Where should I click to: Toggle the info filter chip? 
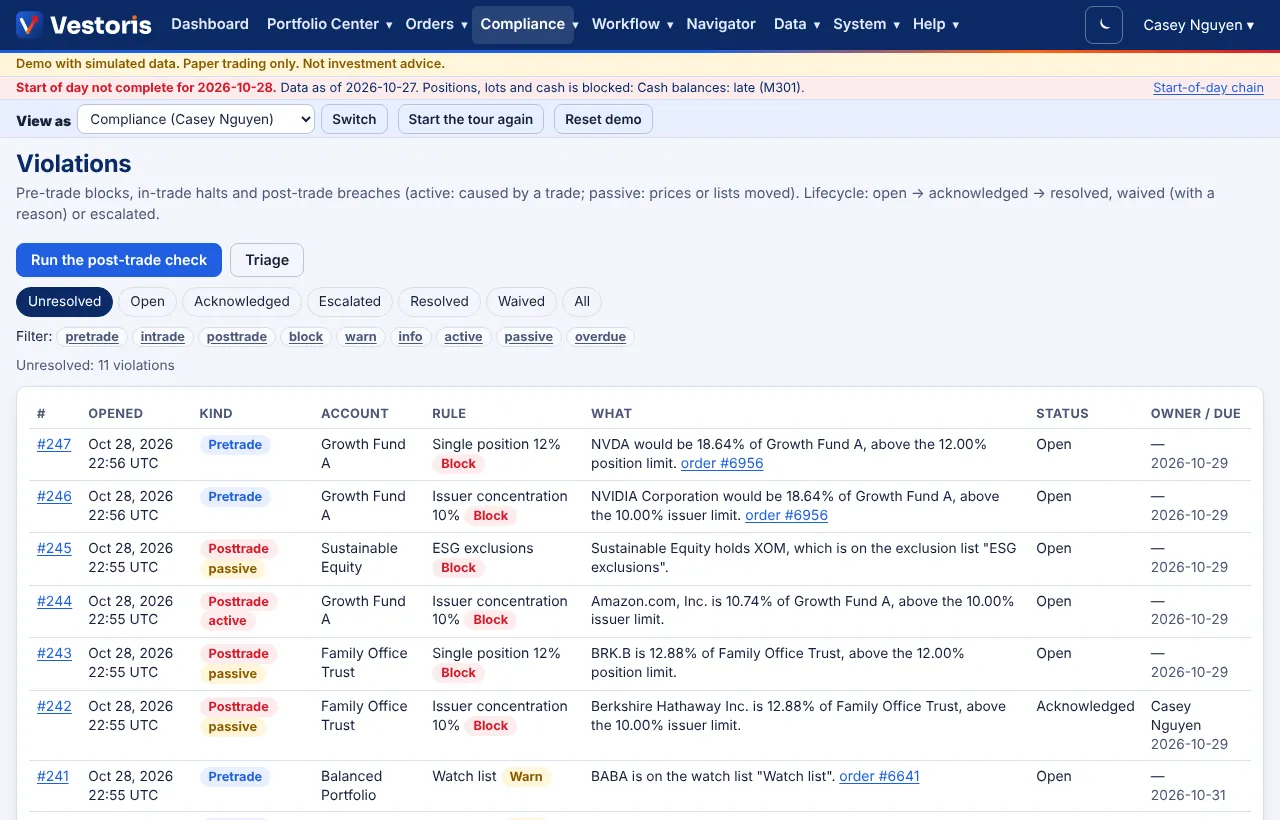[410, 337]
